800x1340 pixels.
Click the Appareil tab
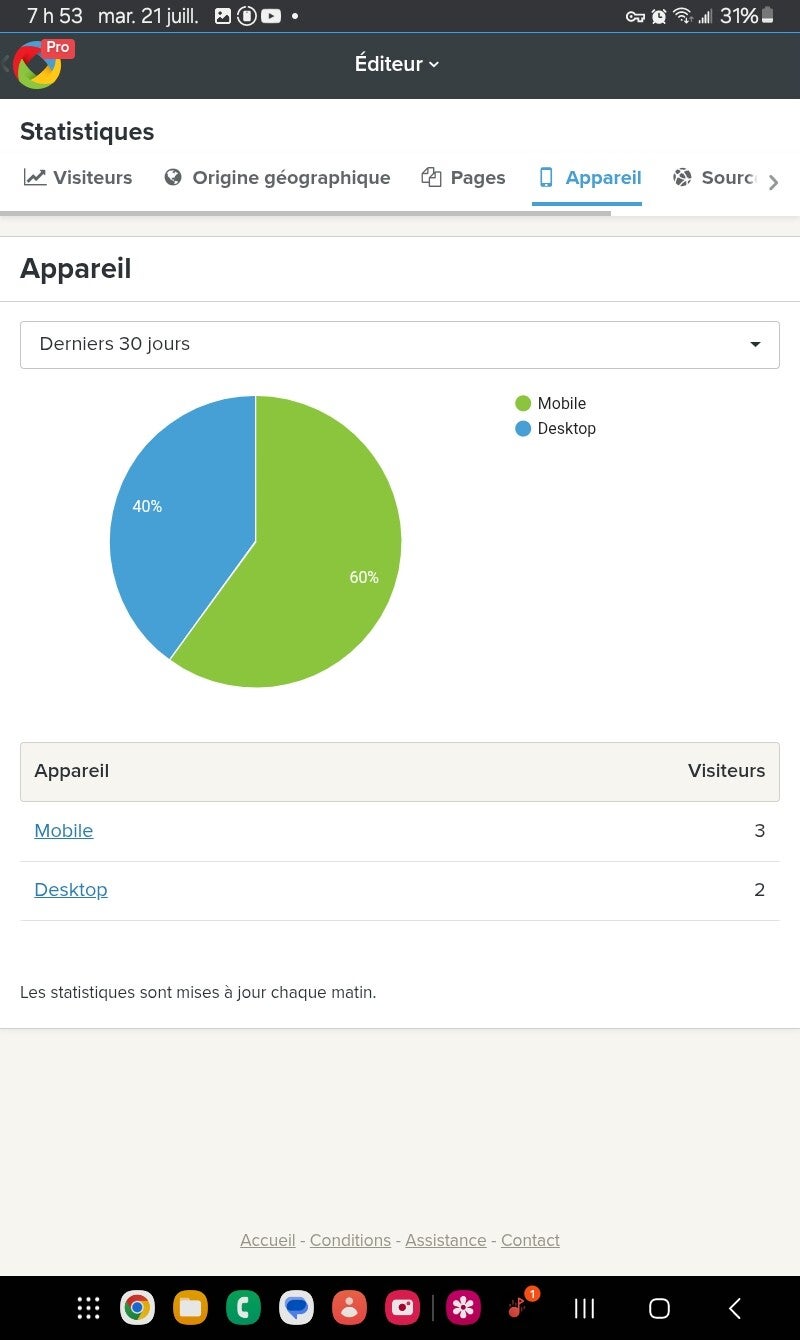click(x=589, y=178)
